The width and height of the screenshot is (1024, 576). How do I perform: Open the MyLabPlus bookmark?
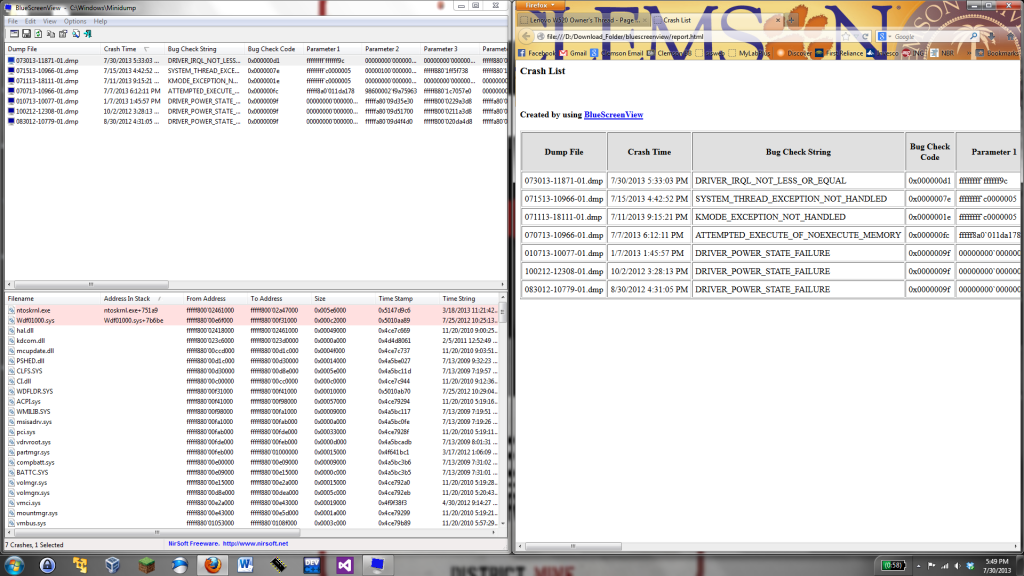pyautogui.click(x=750, y=53)
